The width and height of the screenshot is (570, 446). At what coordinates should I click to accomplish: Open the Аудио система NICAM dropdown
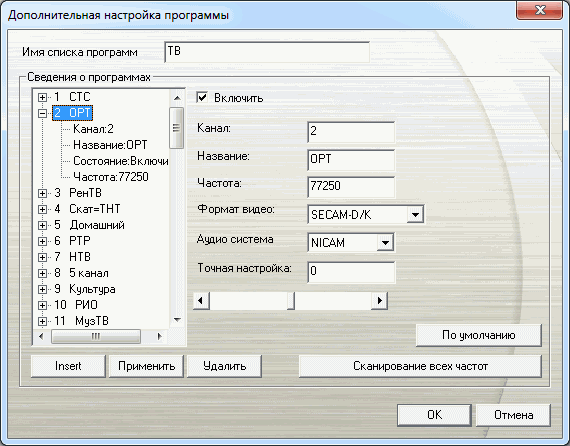tap(385, 242)
